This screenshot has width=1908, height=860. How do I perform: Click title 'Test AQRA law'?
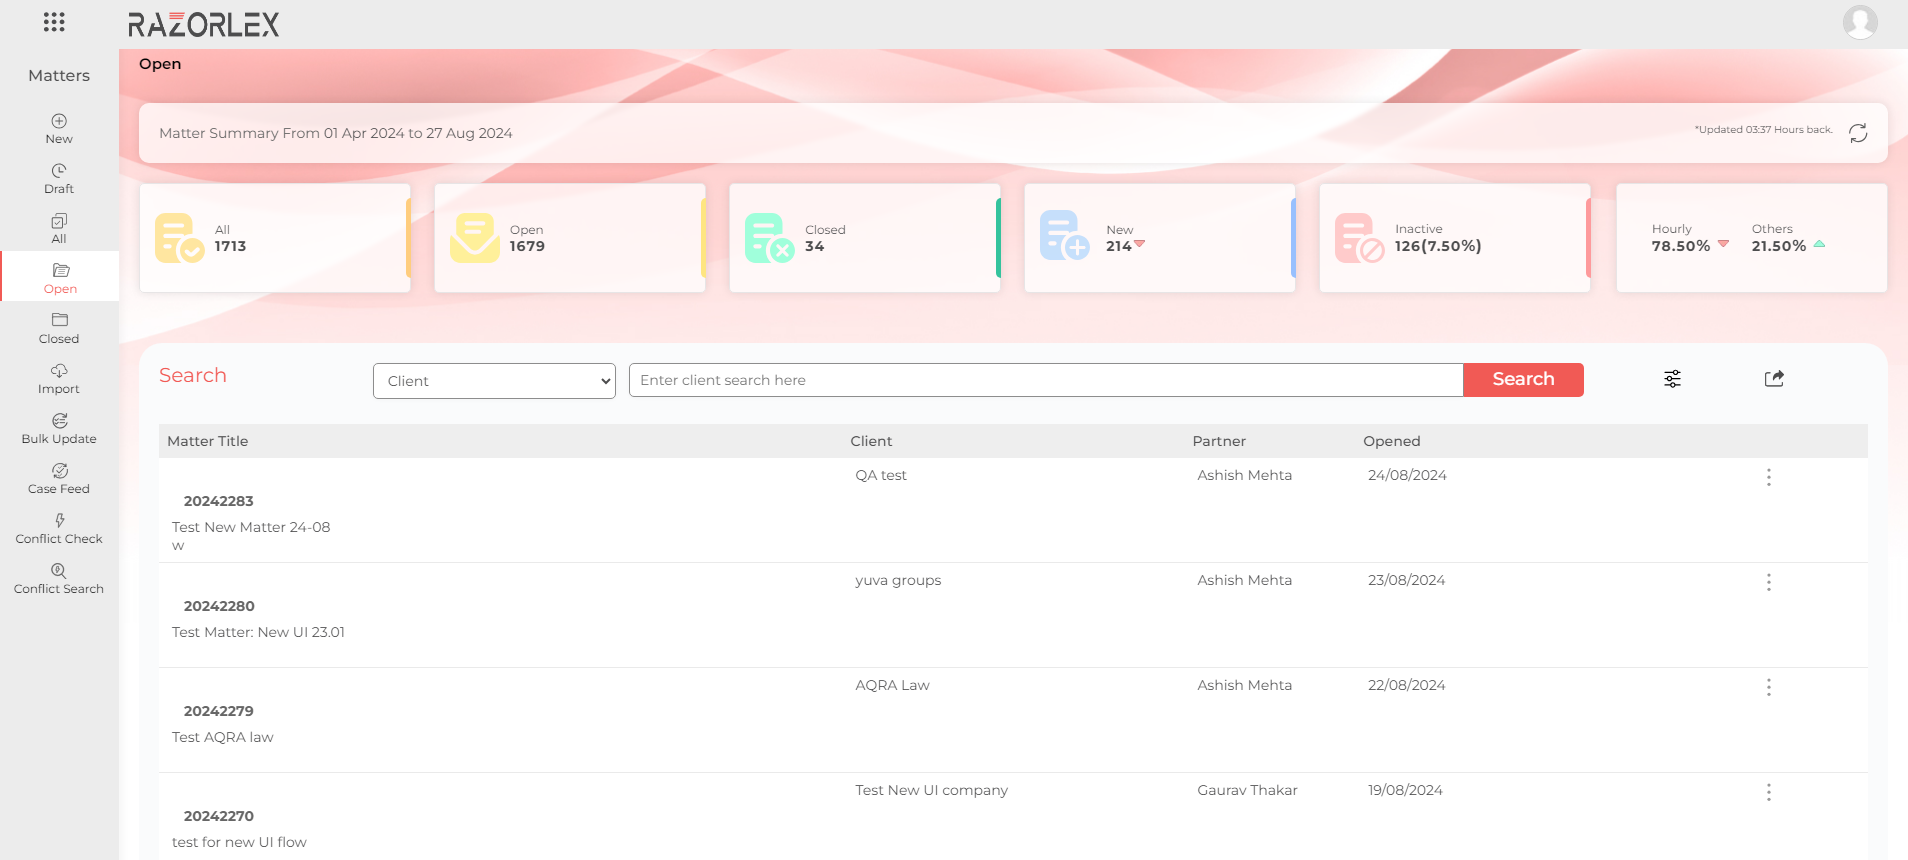pyautogui.click(x=222, y=737)
